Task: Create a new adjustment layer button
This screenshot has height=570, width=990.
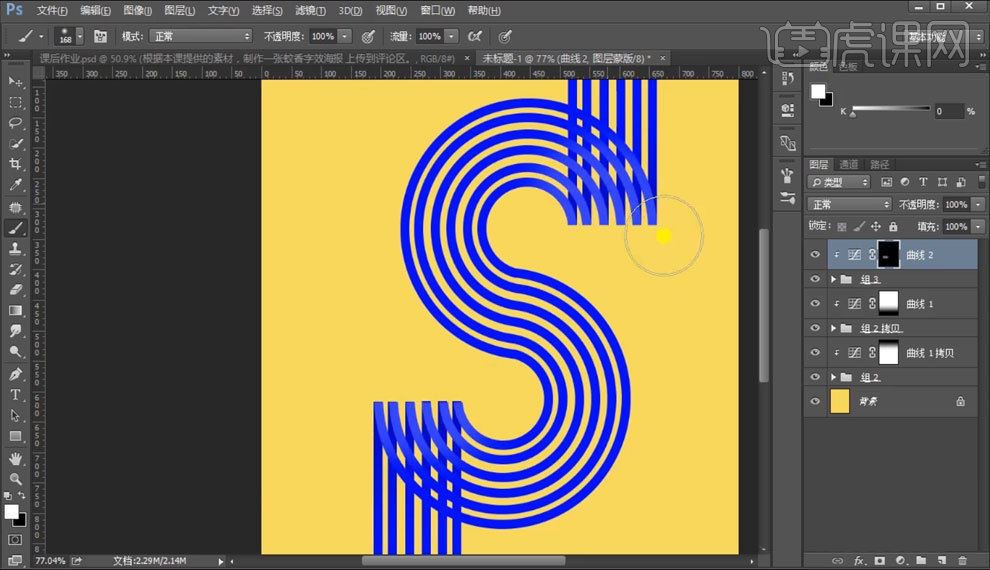Action: 900,560
